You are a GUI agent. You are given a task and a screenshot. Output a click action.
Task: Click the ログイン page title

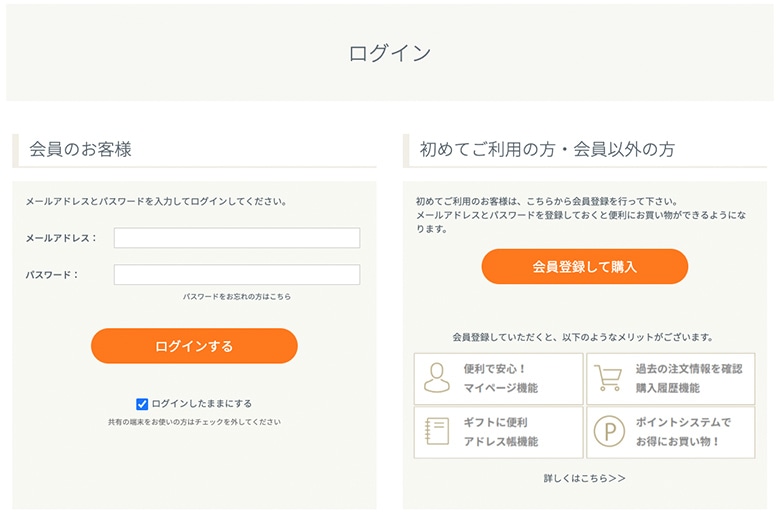coord(390,53)
